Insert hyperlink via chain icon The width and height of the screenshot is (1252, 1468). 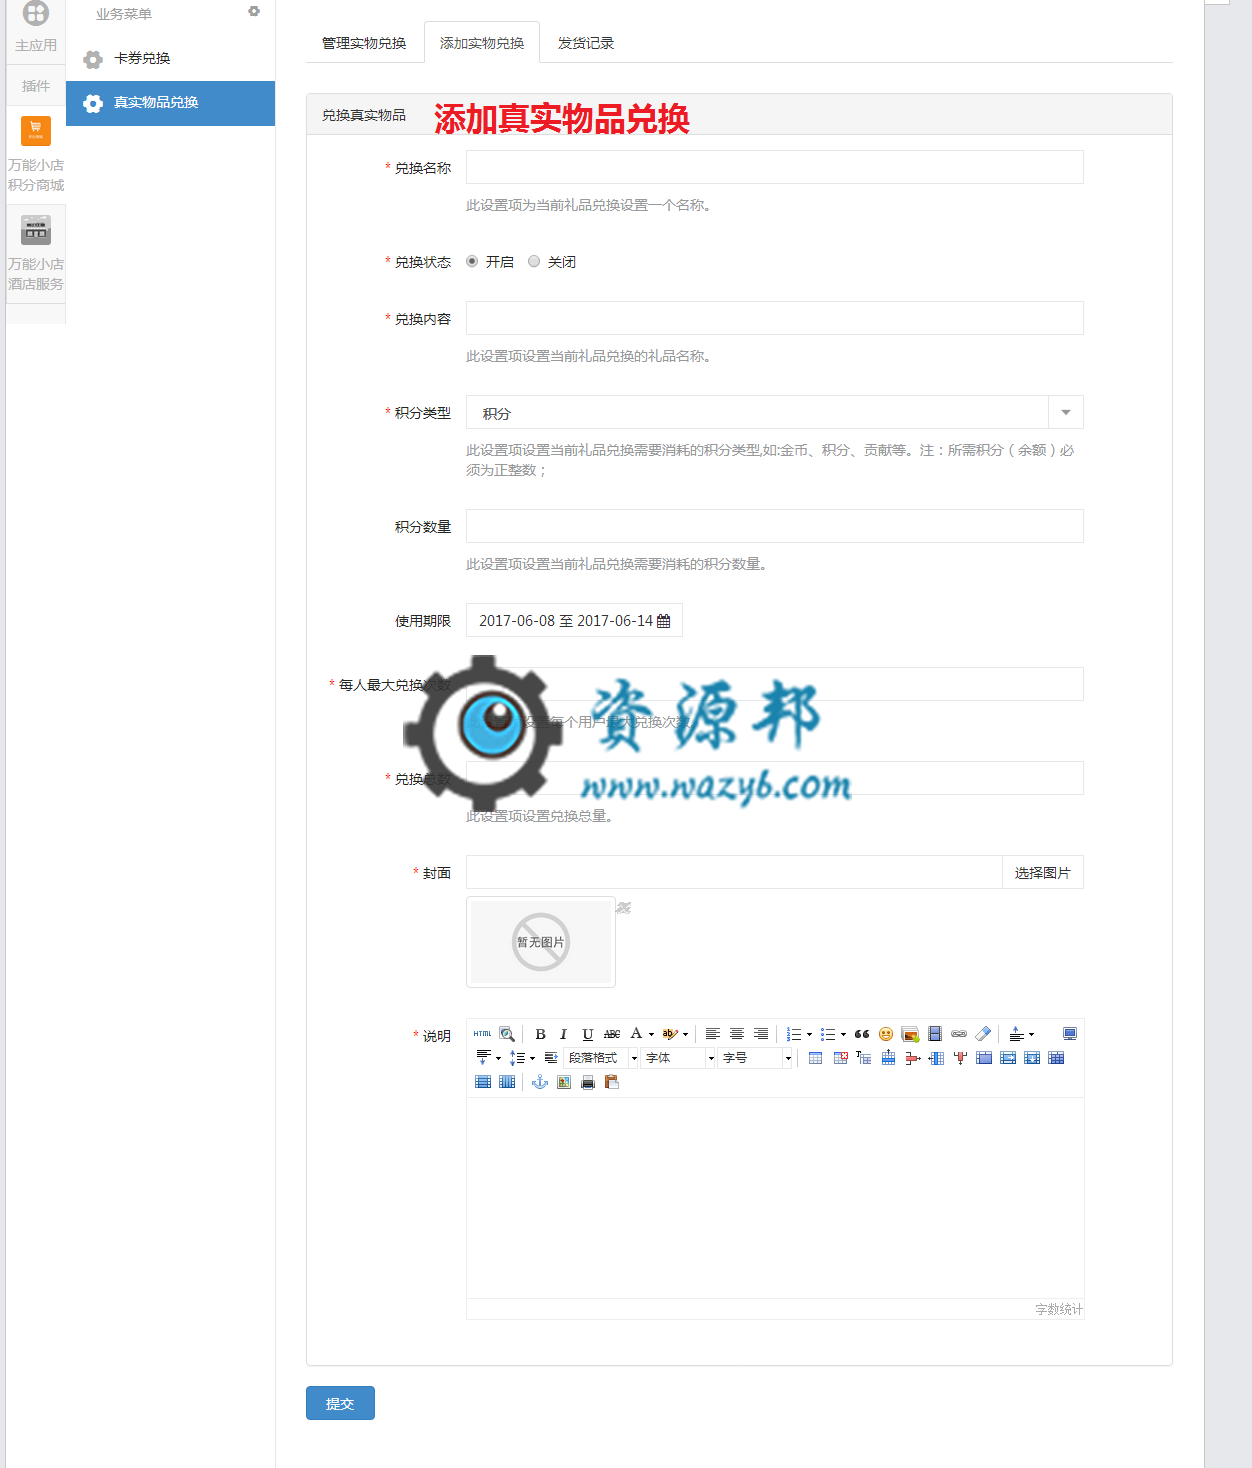click(959, 1034)
